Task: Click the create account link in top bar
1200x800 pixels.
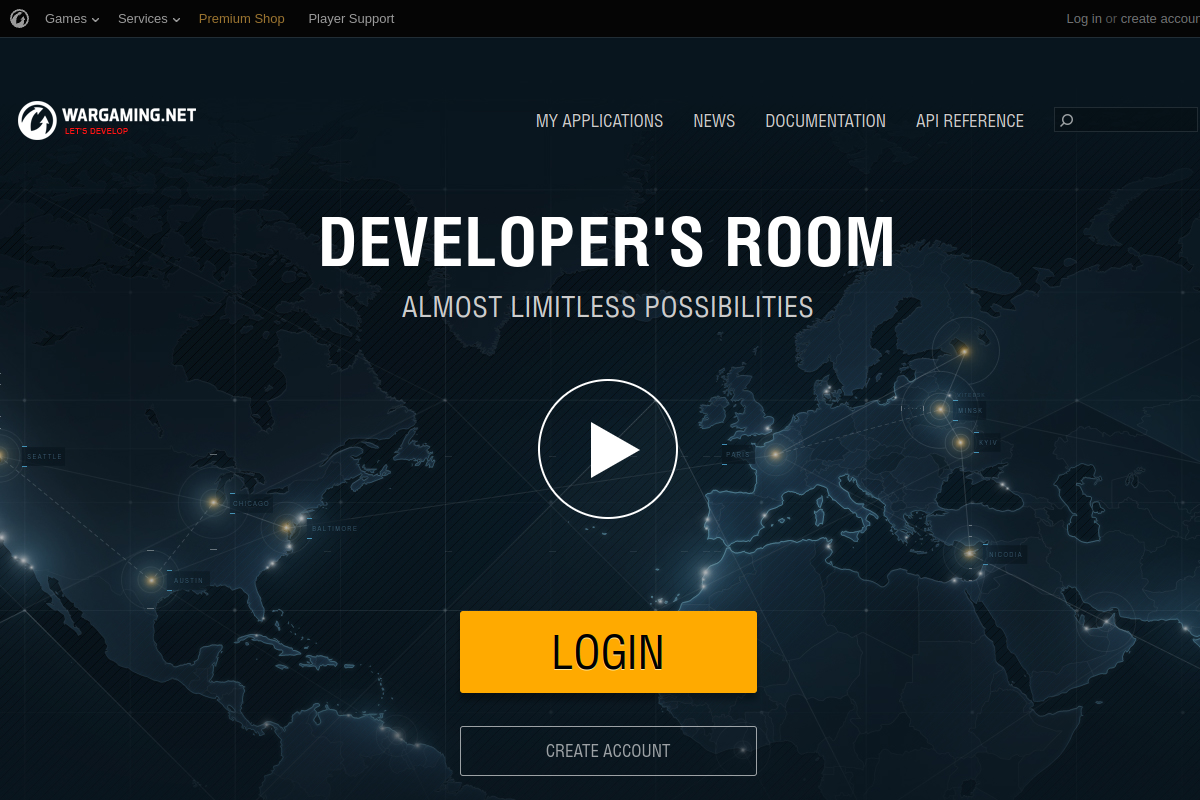Action: pos(1160,18)
